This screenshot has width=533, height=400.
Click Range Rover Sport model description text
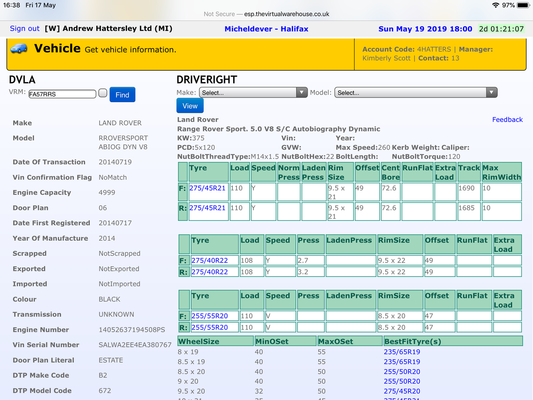(x=278, y=129)
